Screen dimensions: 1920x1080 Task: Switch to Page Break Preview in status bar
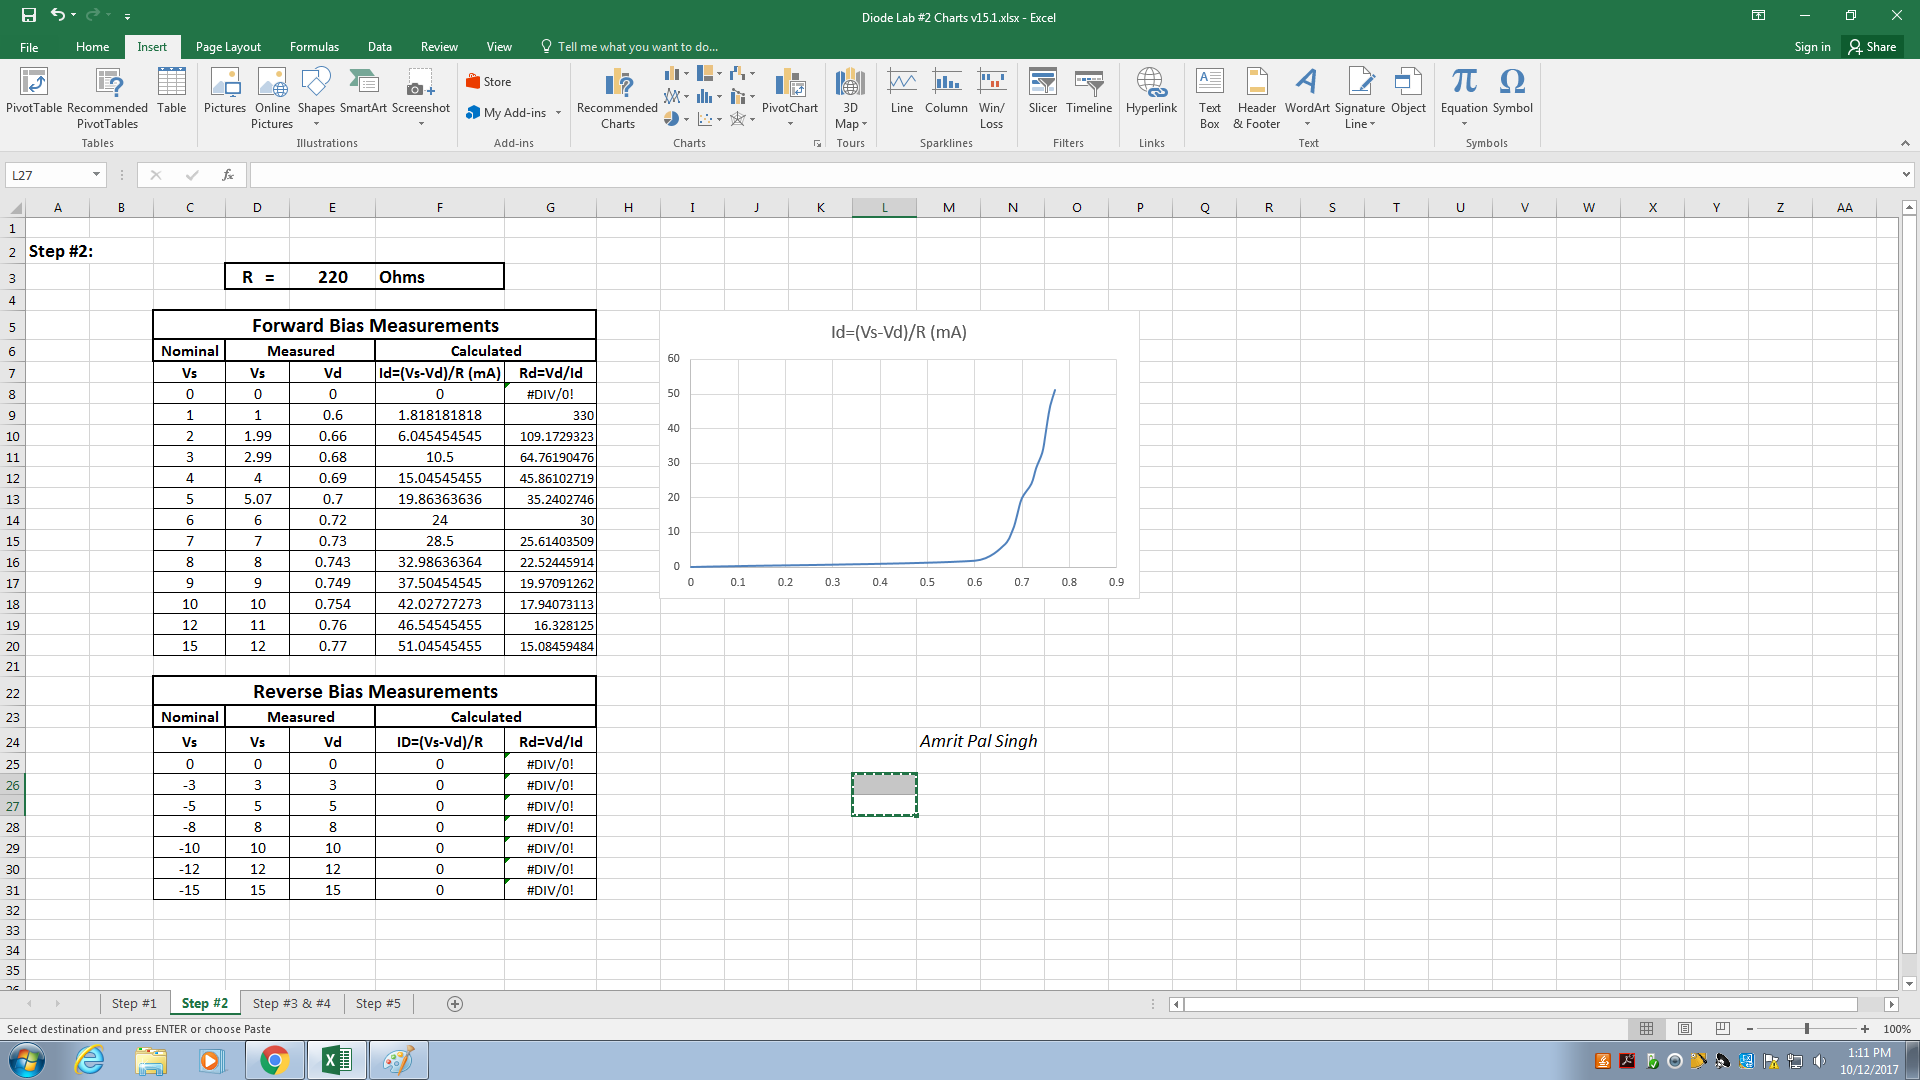coord(1722,1029)
